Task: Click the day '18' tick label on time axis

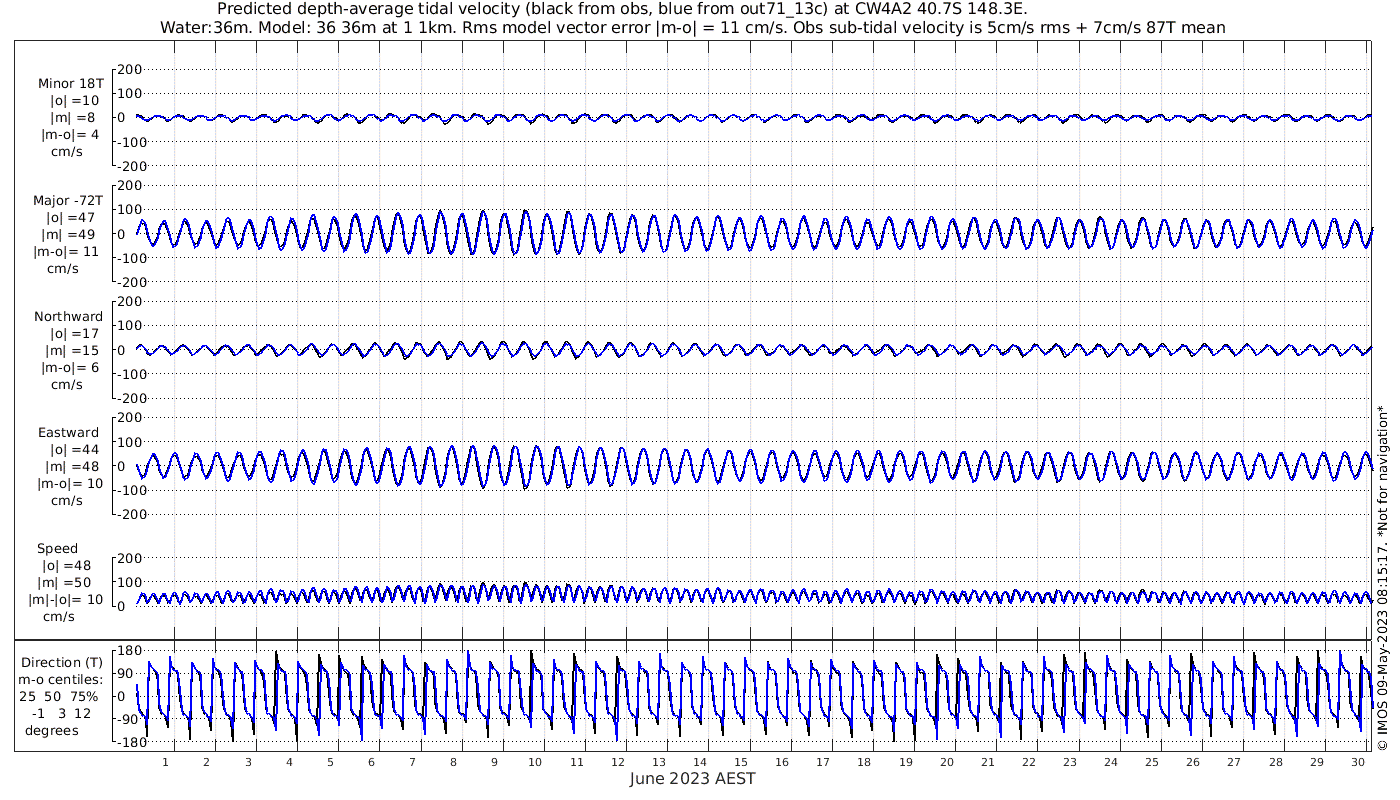Action: (864, 761)
